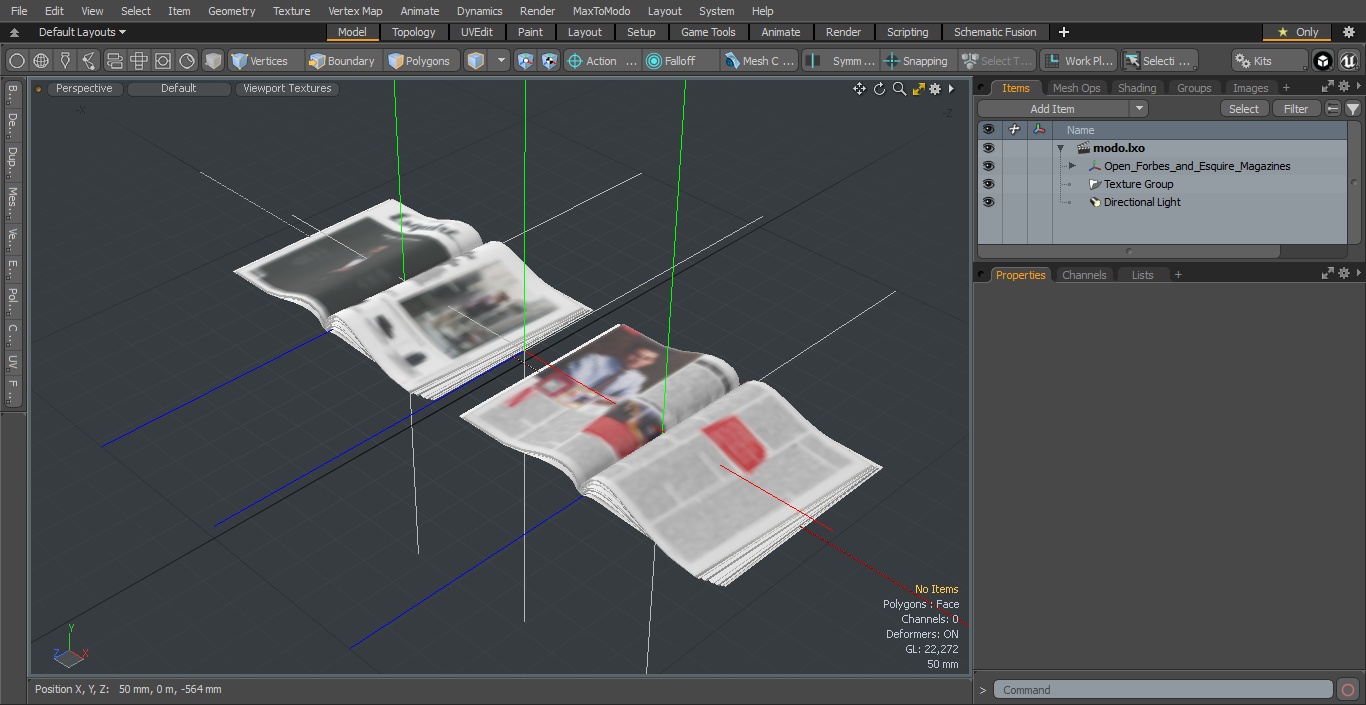Switch to the Mesh Ops tab
The width and height of the screenshot is (1366, 705).
tap(1076, 88)
